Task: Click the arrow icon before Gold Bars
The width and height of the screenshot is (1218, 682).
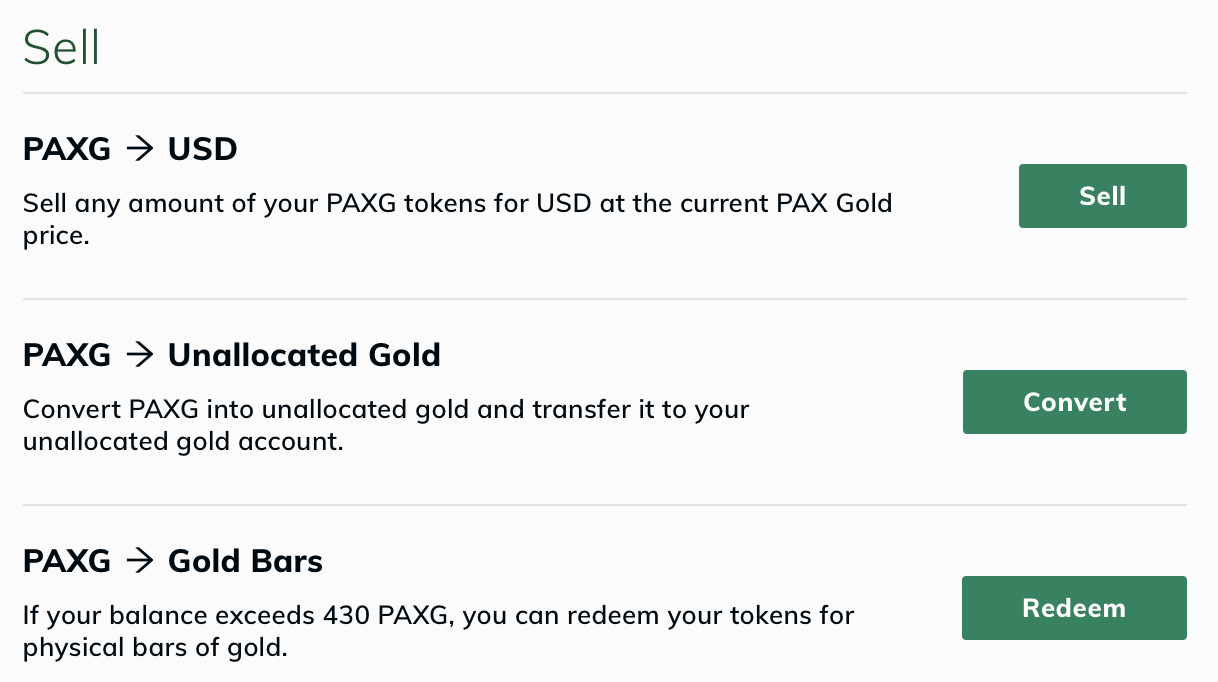Action: coord(140,561)
